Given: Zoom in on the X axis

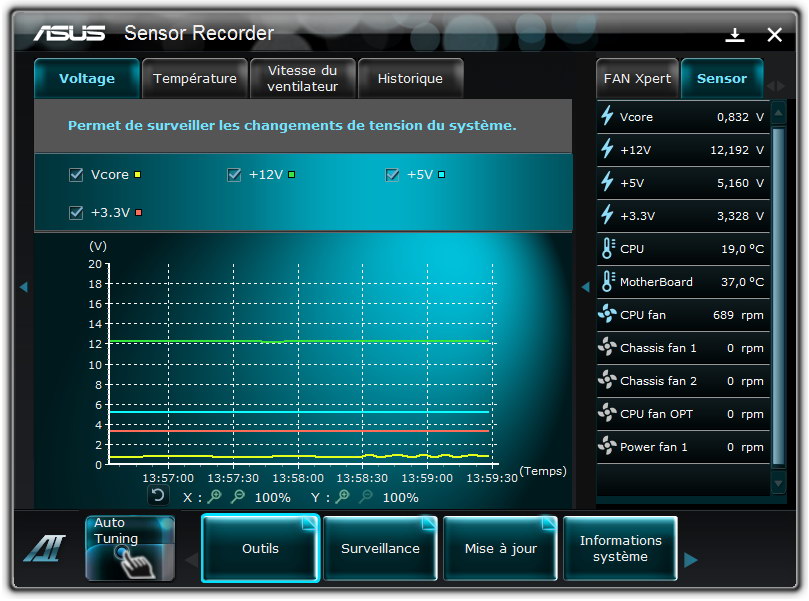Looking at the screenshot, I should pyautogui.click(x=215, y=497).
